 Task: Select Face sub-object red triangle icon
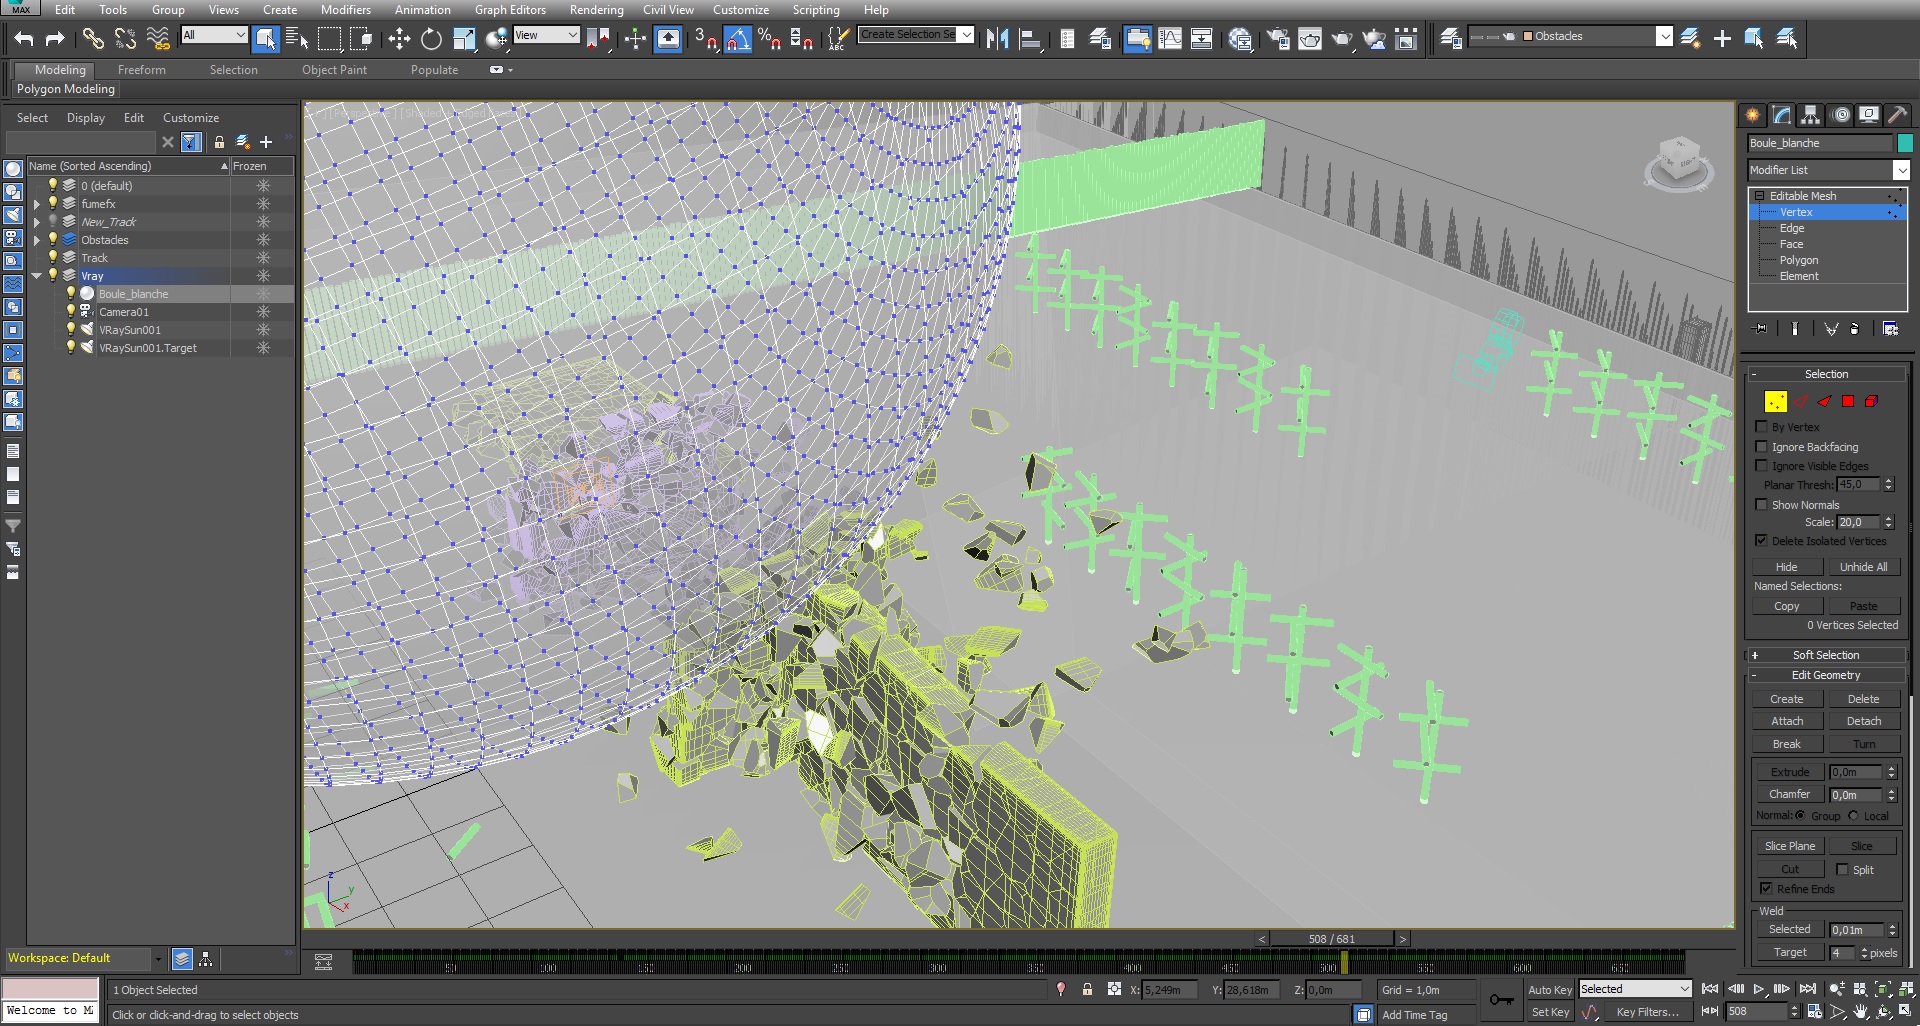point(1824,401)
